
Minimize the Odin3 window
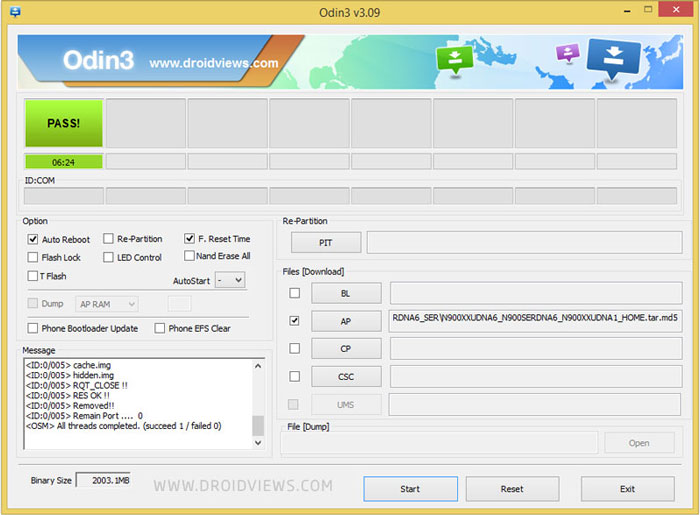(627, 11)
